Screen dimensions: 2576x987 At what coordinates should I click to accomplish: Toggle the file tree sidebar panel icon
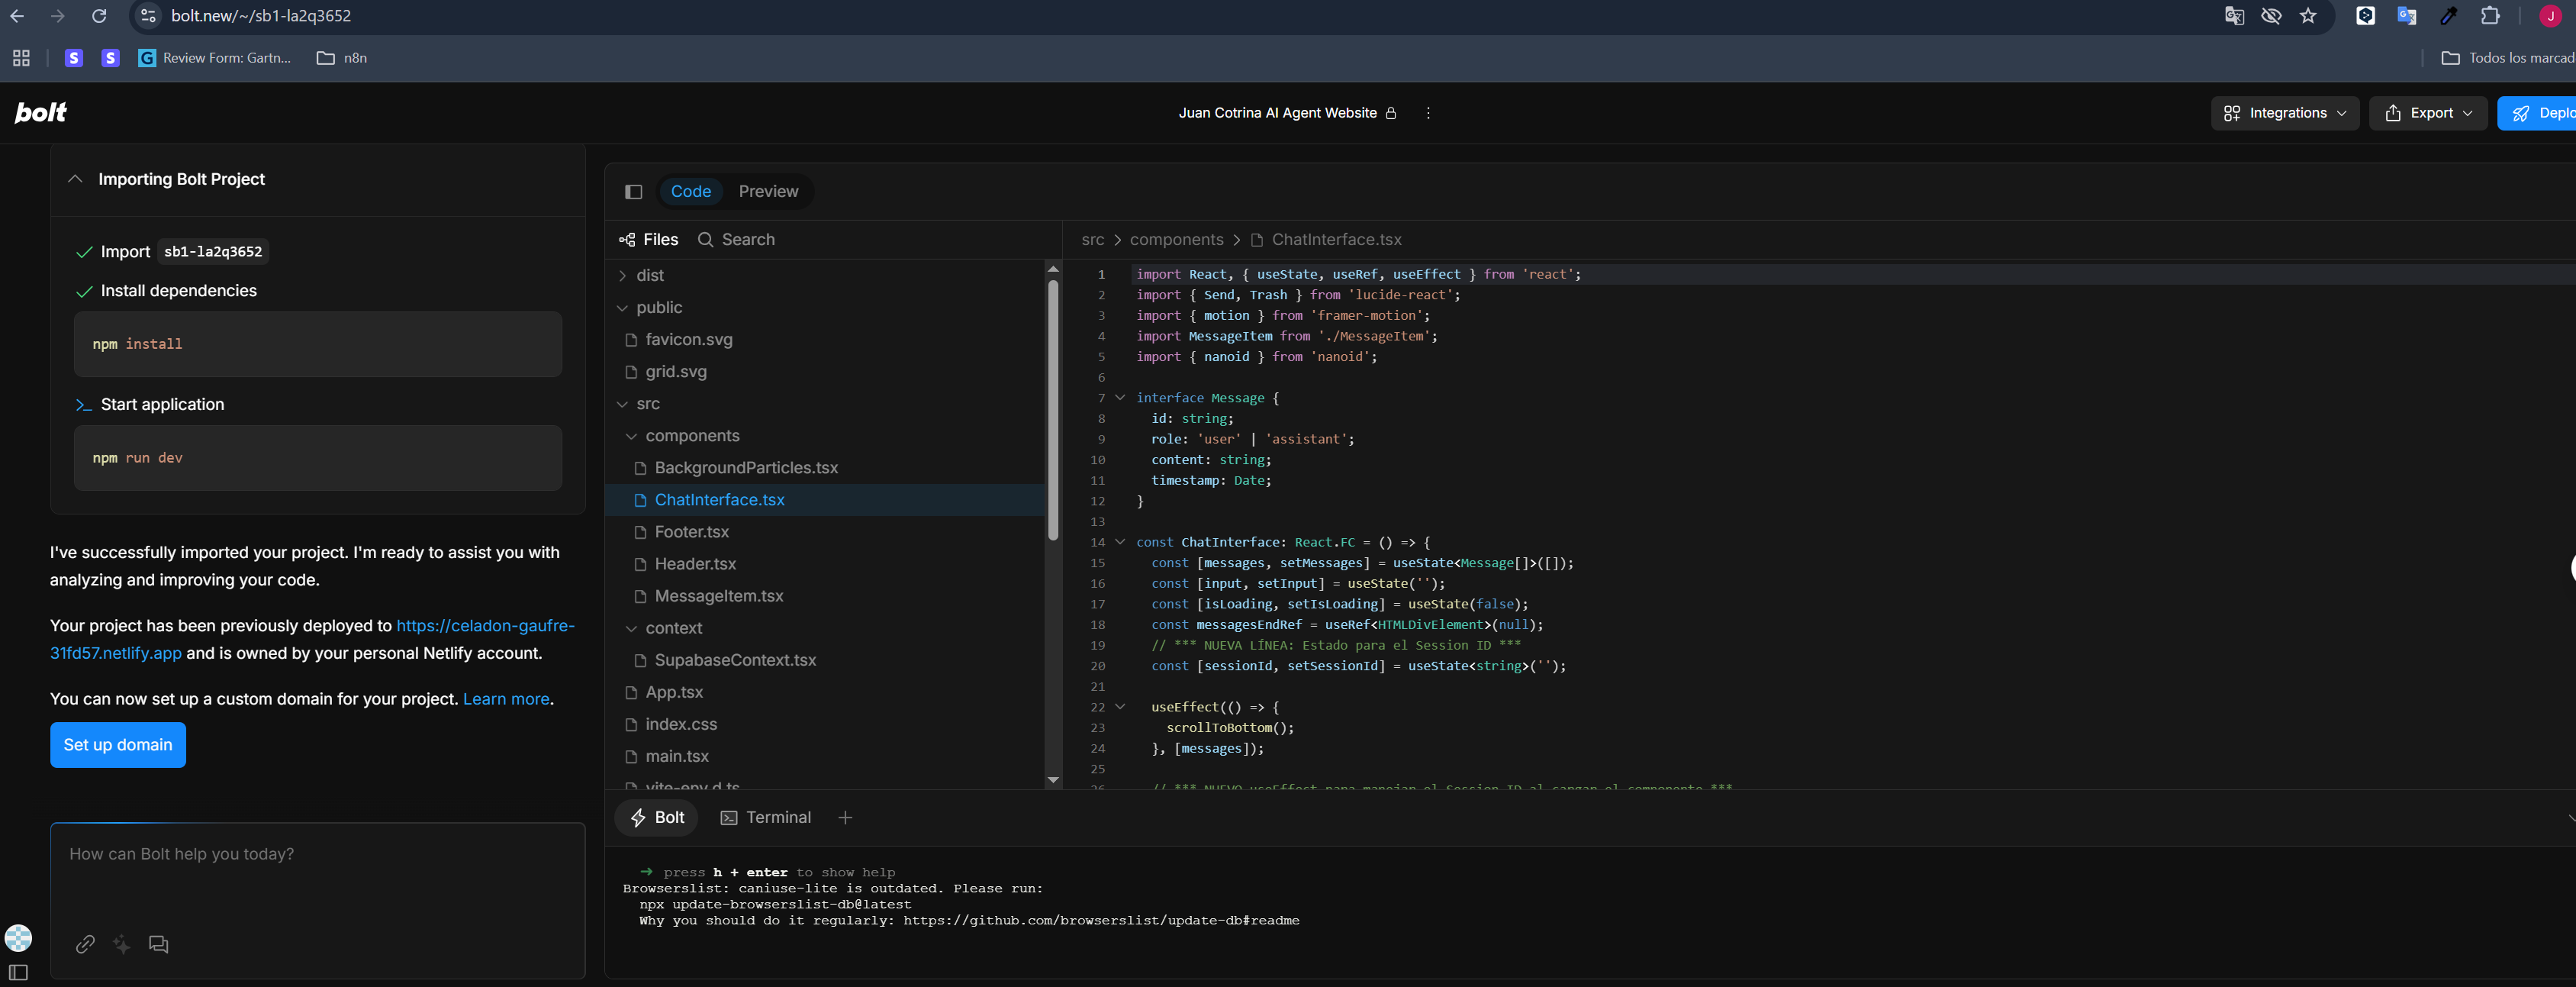633,191
